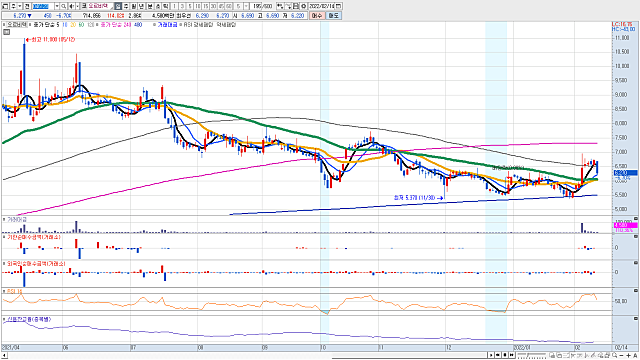Click the red 매수 buy button
Screen dimensions: 640x360
318,16
